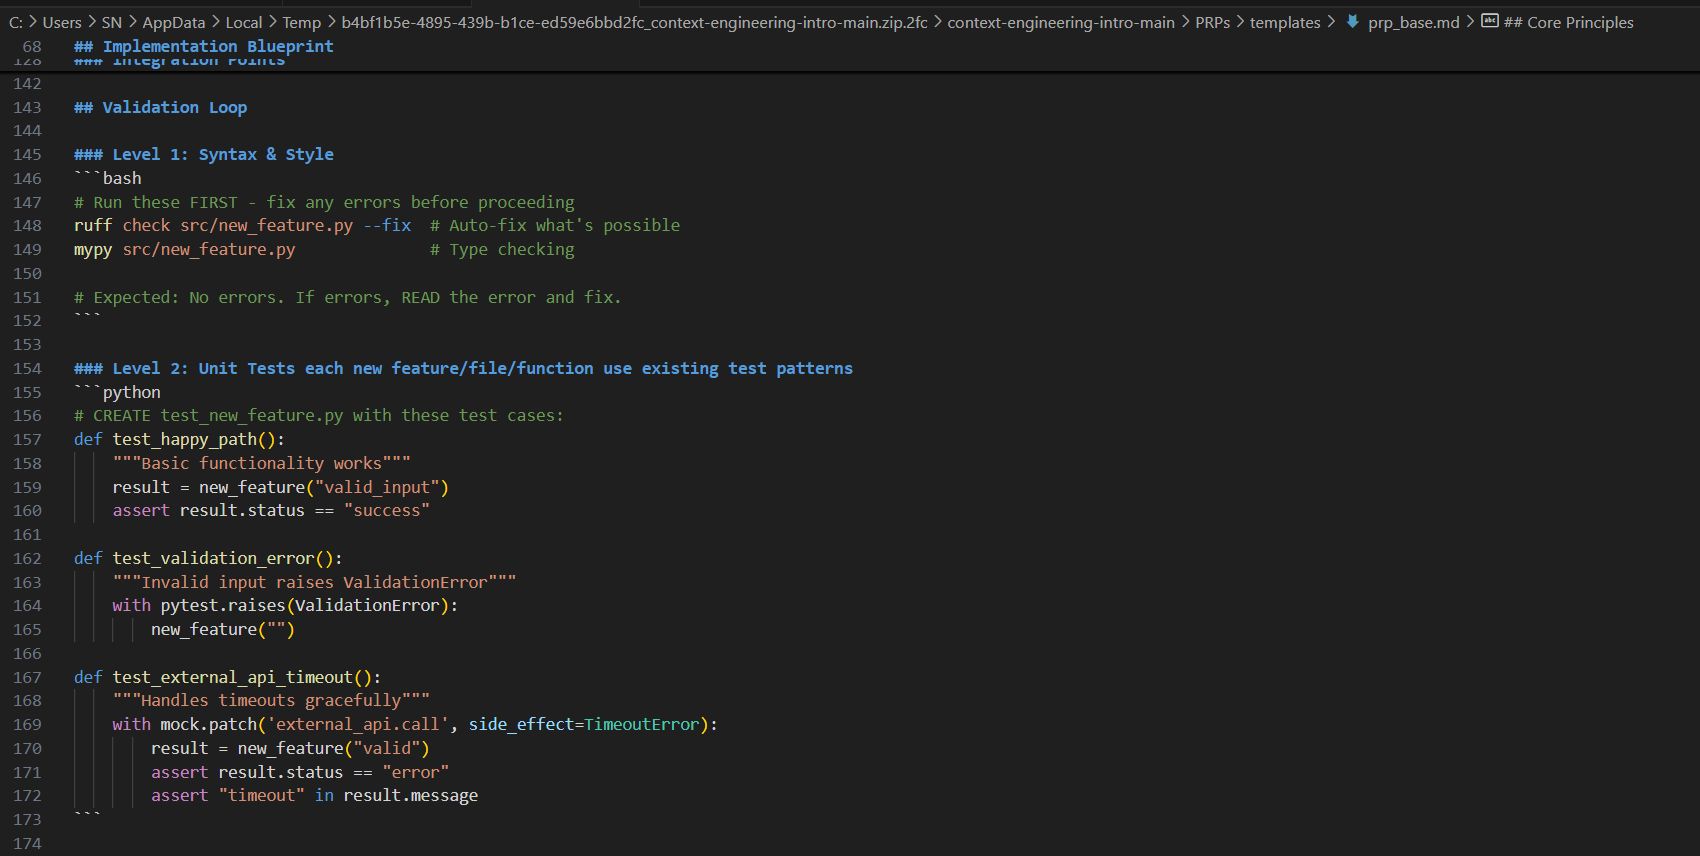Click line number 154 in the gutter

click(x=28, y=368)
